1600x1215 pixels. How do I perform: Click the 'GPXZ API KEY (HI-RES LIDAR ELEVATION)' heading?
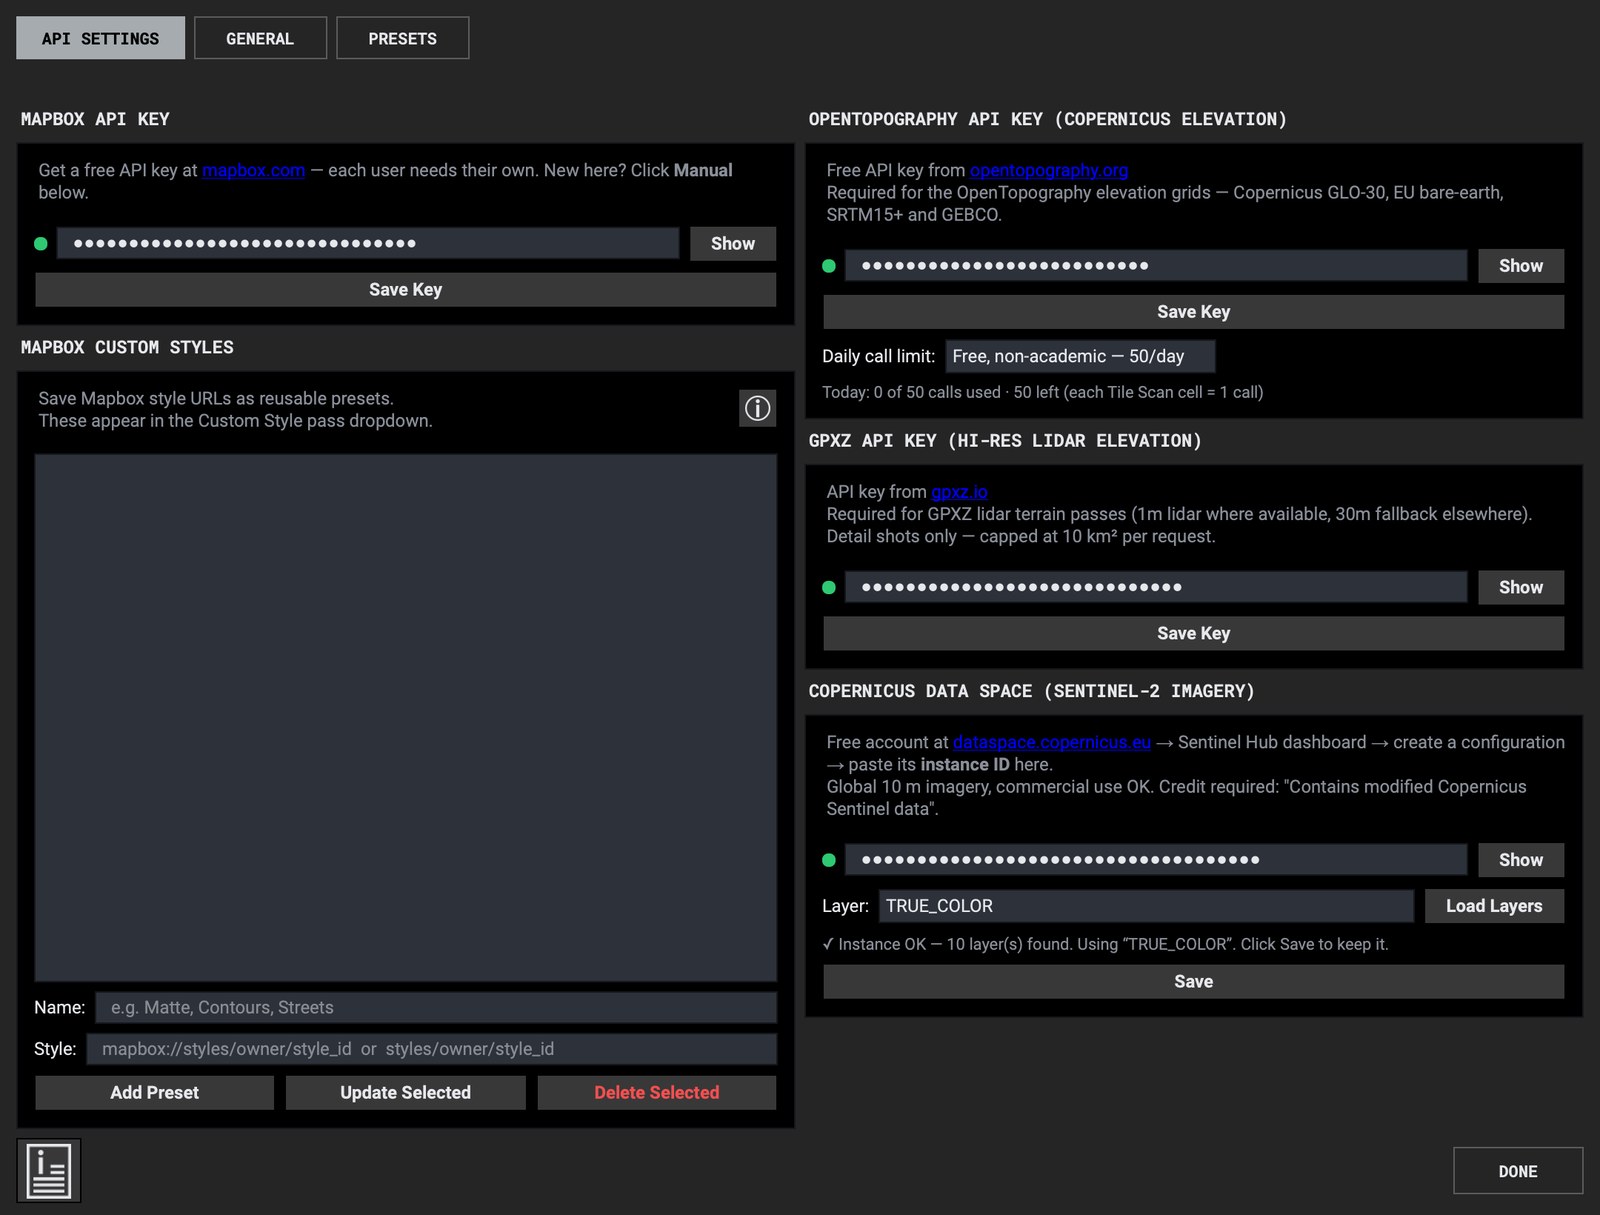pyautogui.click(x=1005, y=441)
